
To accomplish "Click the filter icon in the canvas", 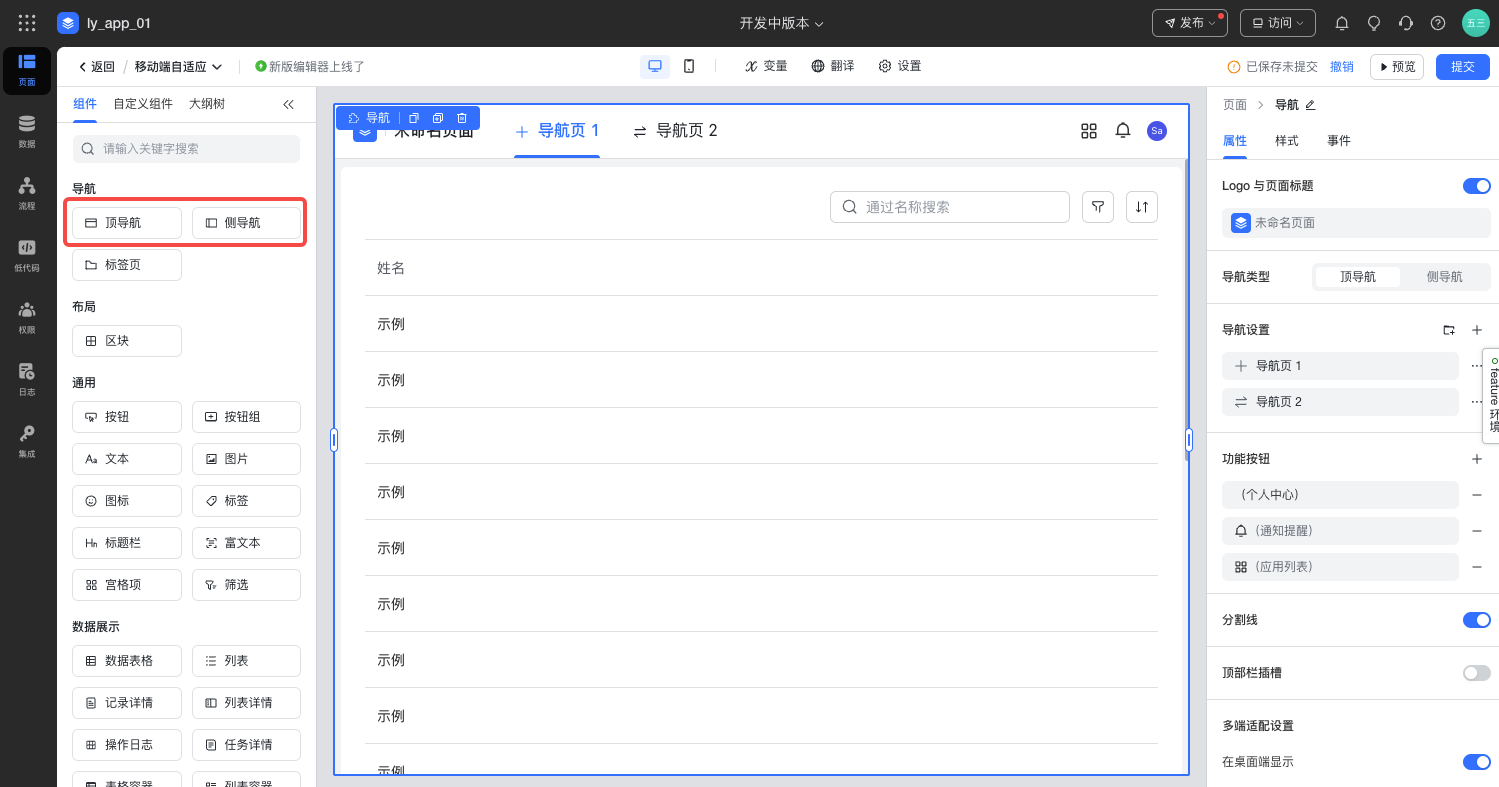I will (1098, 207).
